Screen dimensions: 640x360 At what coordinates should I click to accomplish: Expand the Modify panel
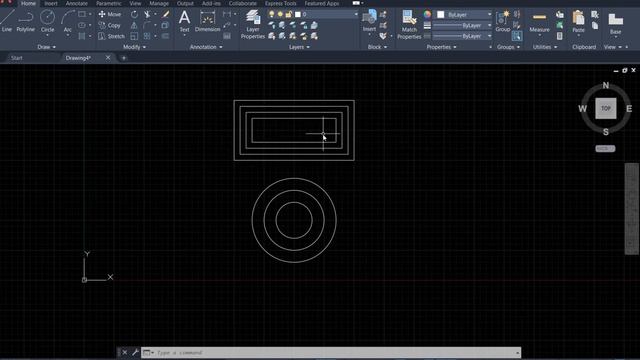click(134, 47)
